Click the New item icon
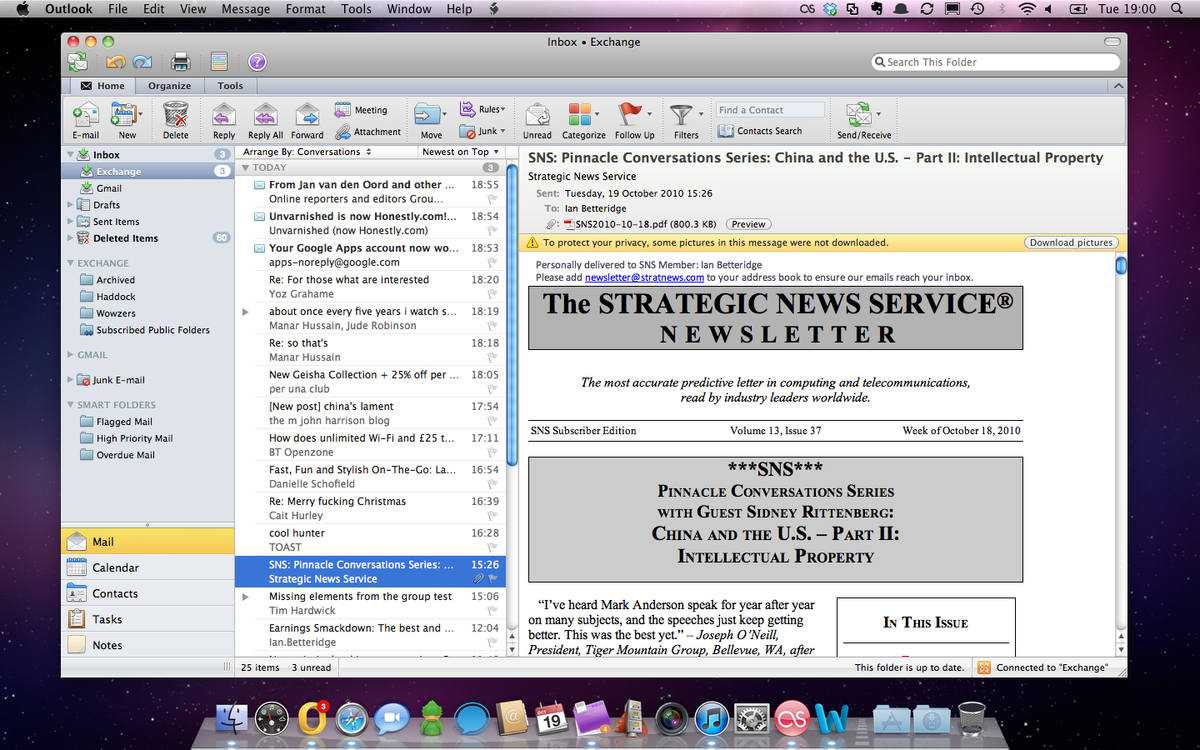The width and height of the screenshot is (1200, 750). (125, 114)
